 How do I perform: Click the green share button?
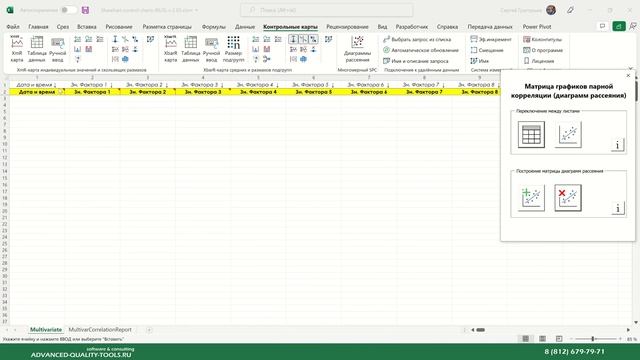pyautogui.click(x=619, y=26)
